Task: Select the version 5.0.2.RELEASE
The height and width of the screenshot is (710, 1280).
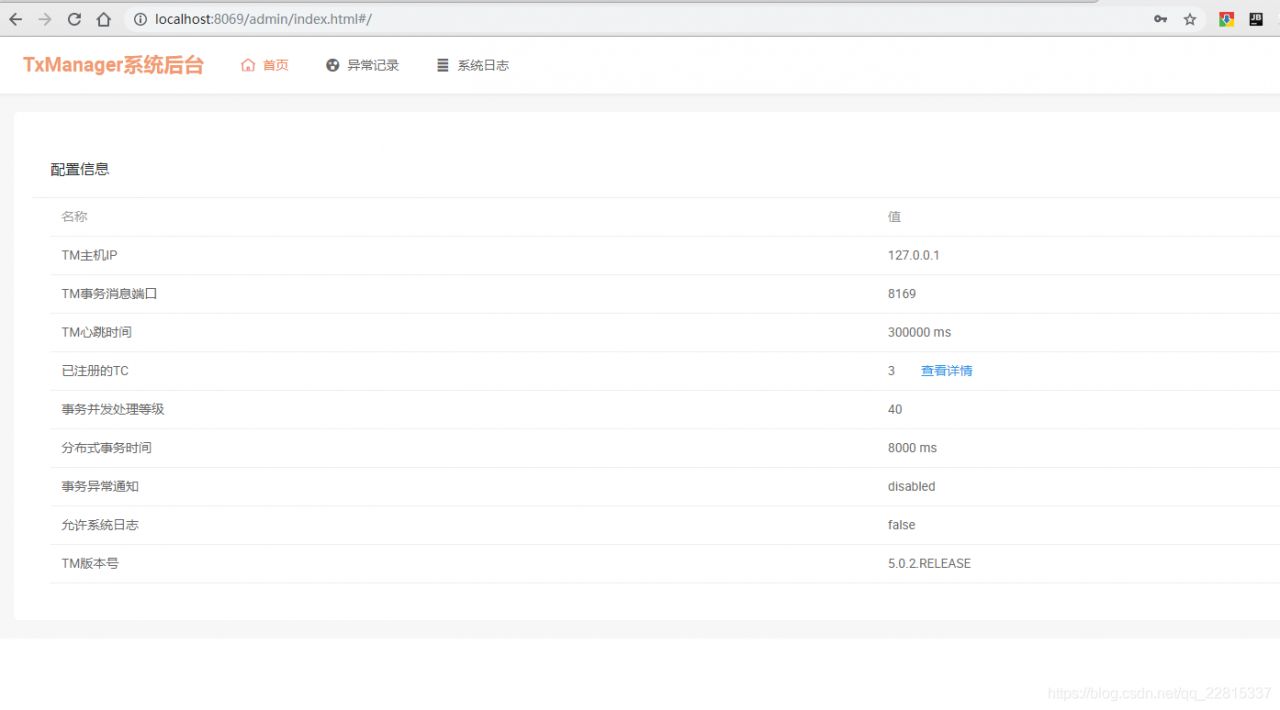Action: click(x=930, y=563)
